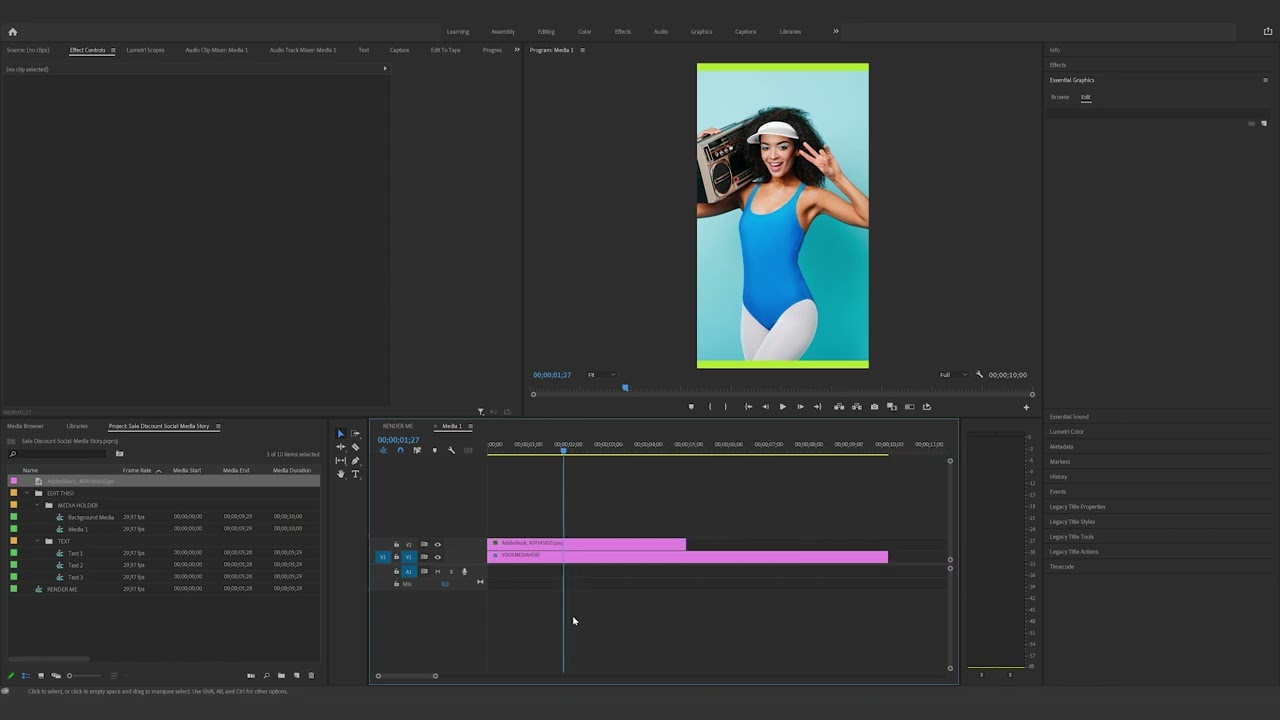Open the Essential Graphics panel menu
This screenshot has height=720, width=1280.
[x=1265, y=80]
